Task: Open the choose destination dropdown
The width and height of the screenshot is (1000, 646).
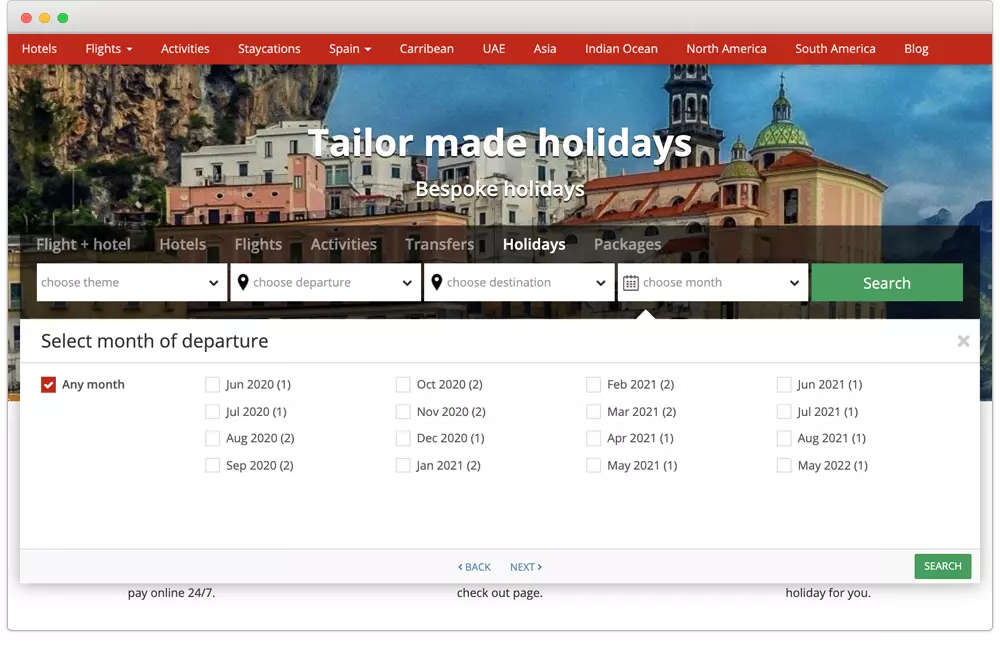Action: [519, 282]
